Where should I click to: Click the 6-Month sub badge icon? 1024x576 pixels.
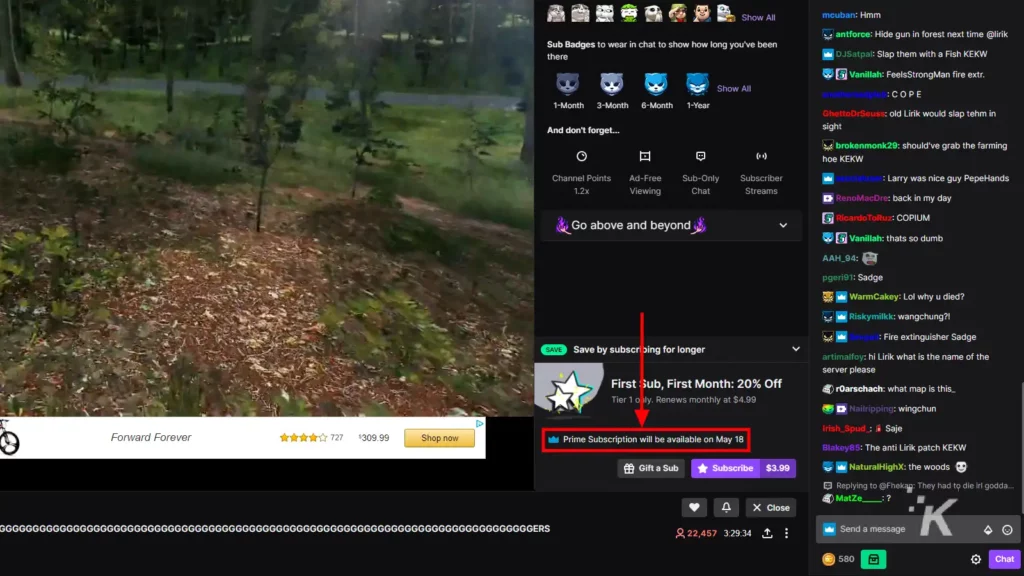point(656,84)
